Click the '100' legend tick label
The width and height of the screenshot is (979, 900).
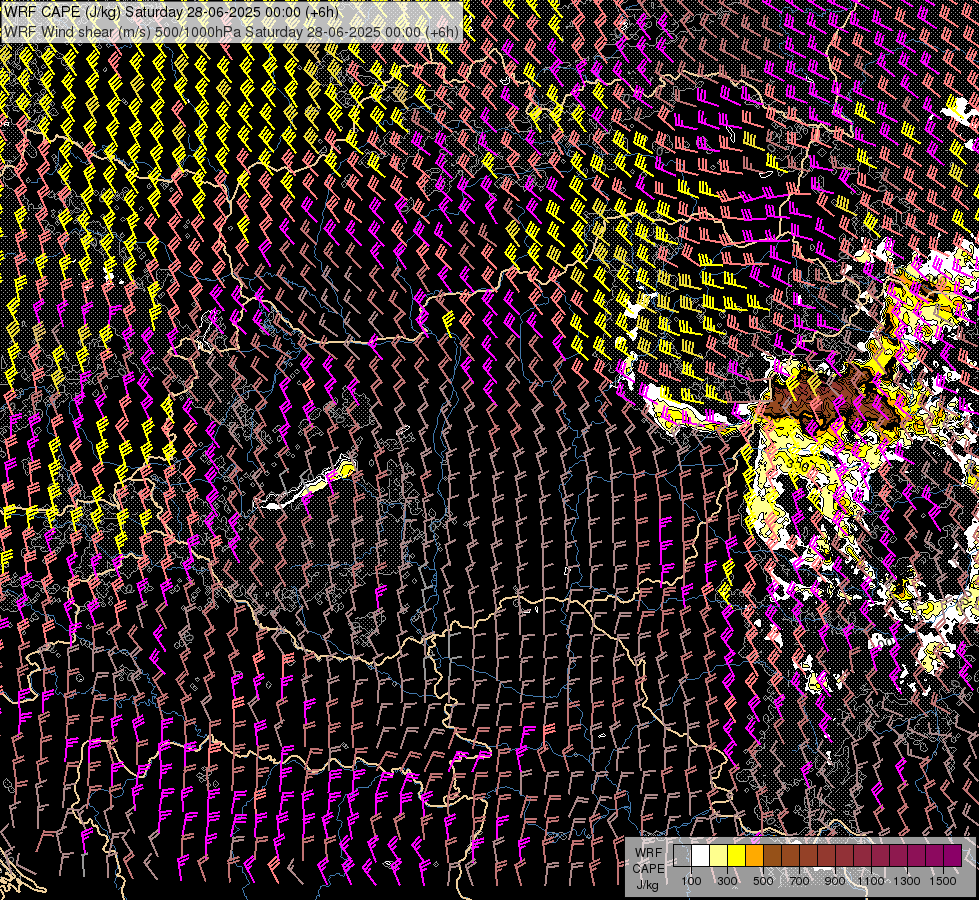[x=691, y=881]
